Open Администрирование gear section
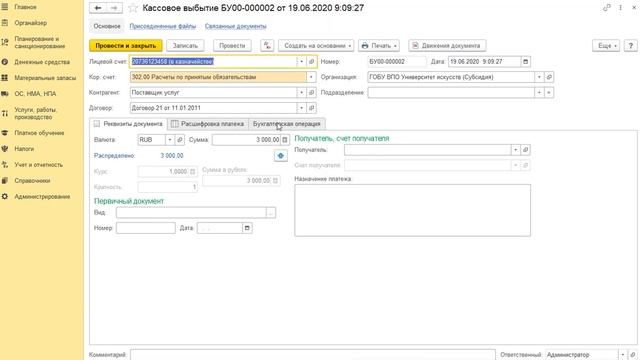Image resolution: width=640 pixels, height=360 pixels. click(x=5, y=197)
